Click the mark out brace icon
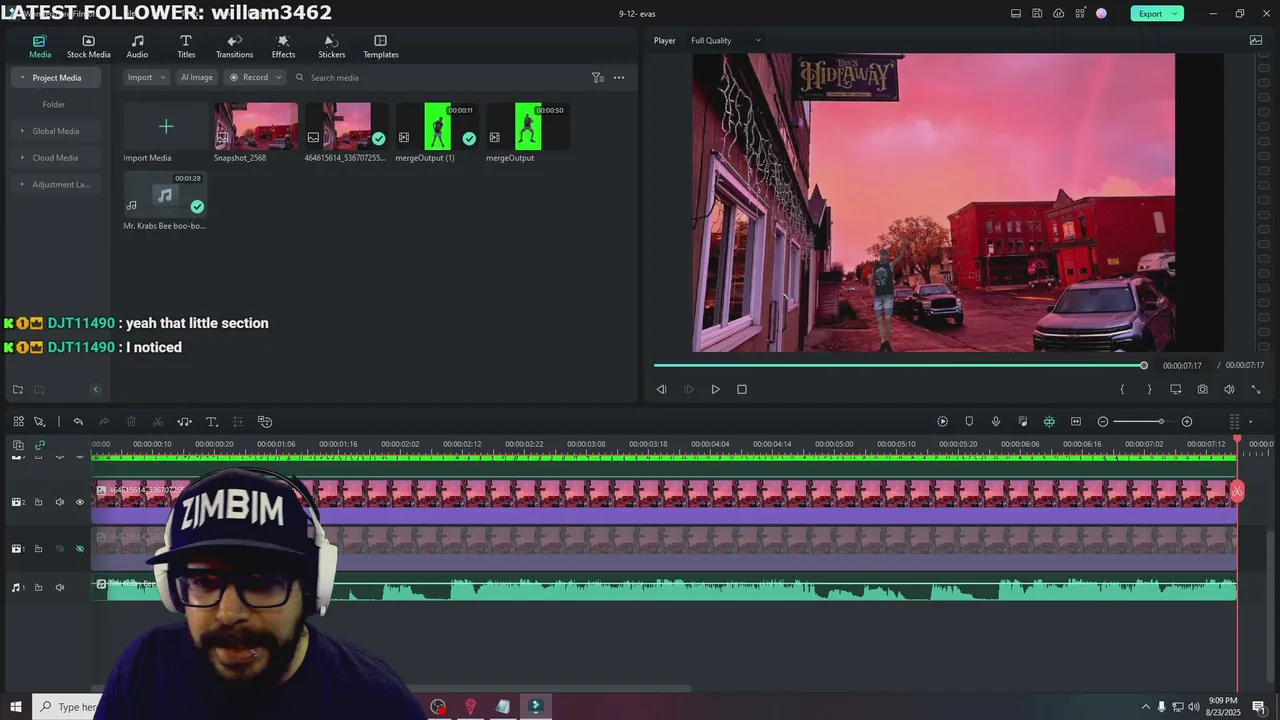Image resolution: width=1280 pixels, height=720 pixels. (1149, 389)
